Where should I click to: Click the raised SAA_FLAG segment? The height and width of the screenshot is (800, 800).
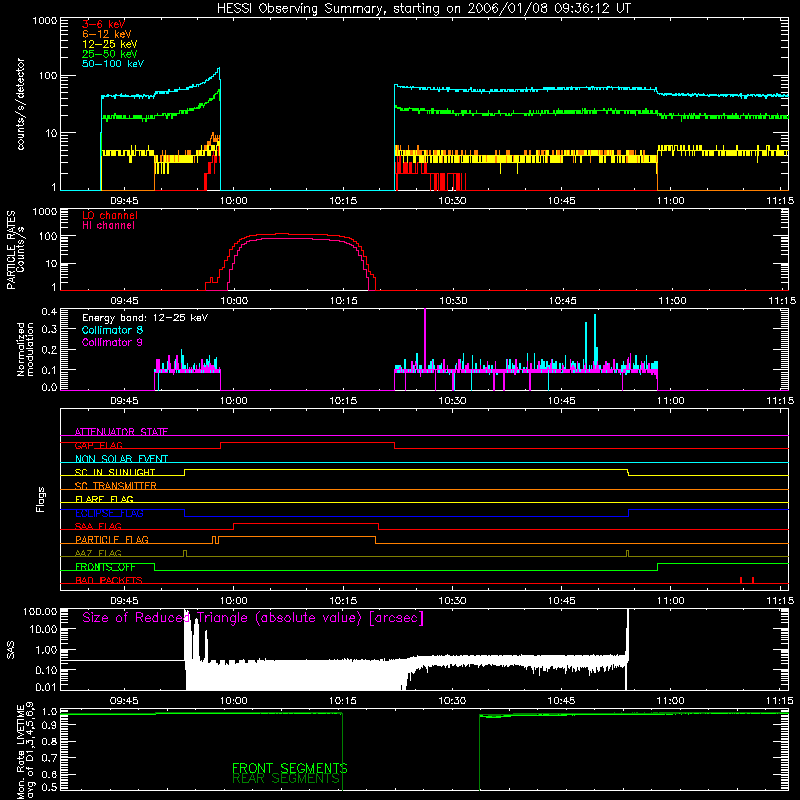[x=306, y=523]
